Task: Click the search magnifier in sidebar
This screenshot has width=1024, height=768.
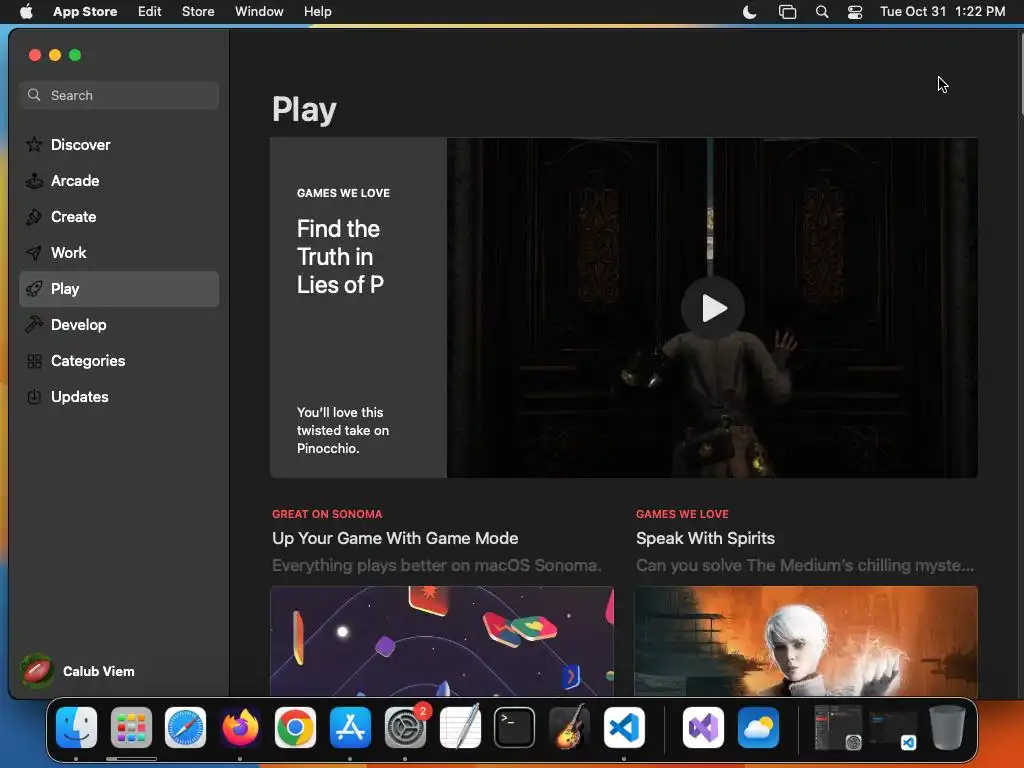Action: [34, 95]
